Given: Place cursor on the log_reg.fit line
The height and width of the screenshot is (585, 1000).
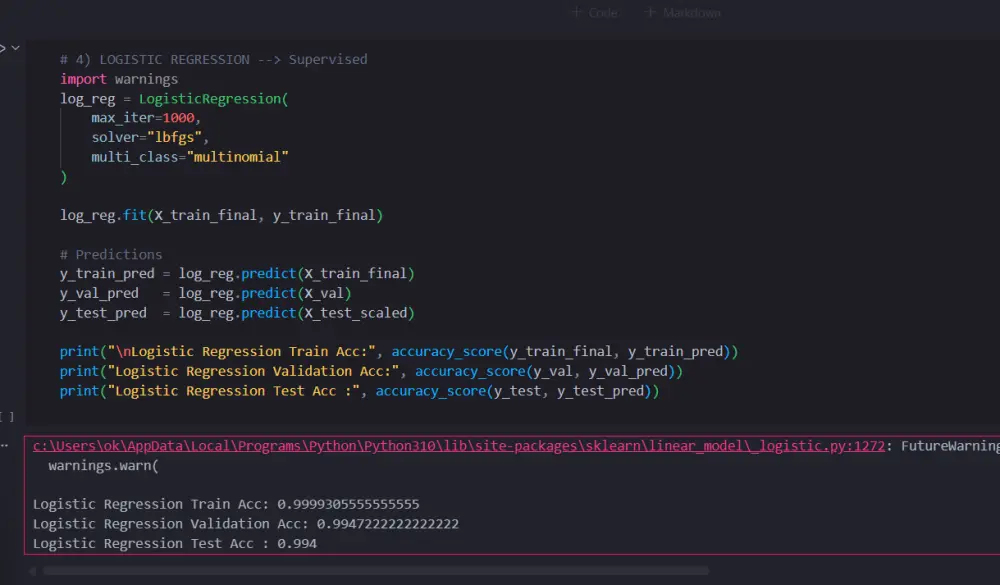Looking at the screenshot, I should [x=221, y=215].
